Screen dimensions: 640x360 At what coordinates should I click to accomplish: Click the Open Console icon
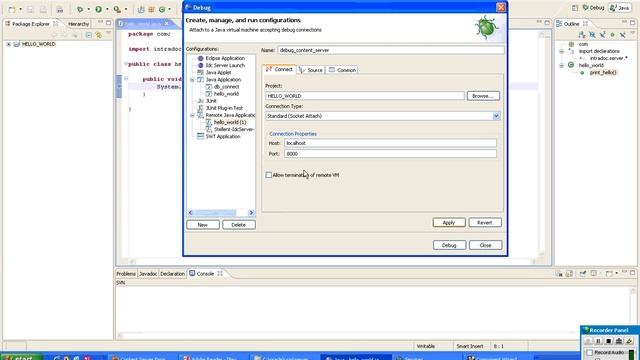pos(609,273)
